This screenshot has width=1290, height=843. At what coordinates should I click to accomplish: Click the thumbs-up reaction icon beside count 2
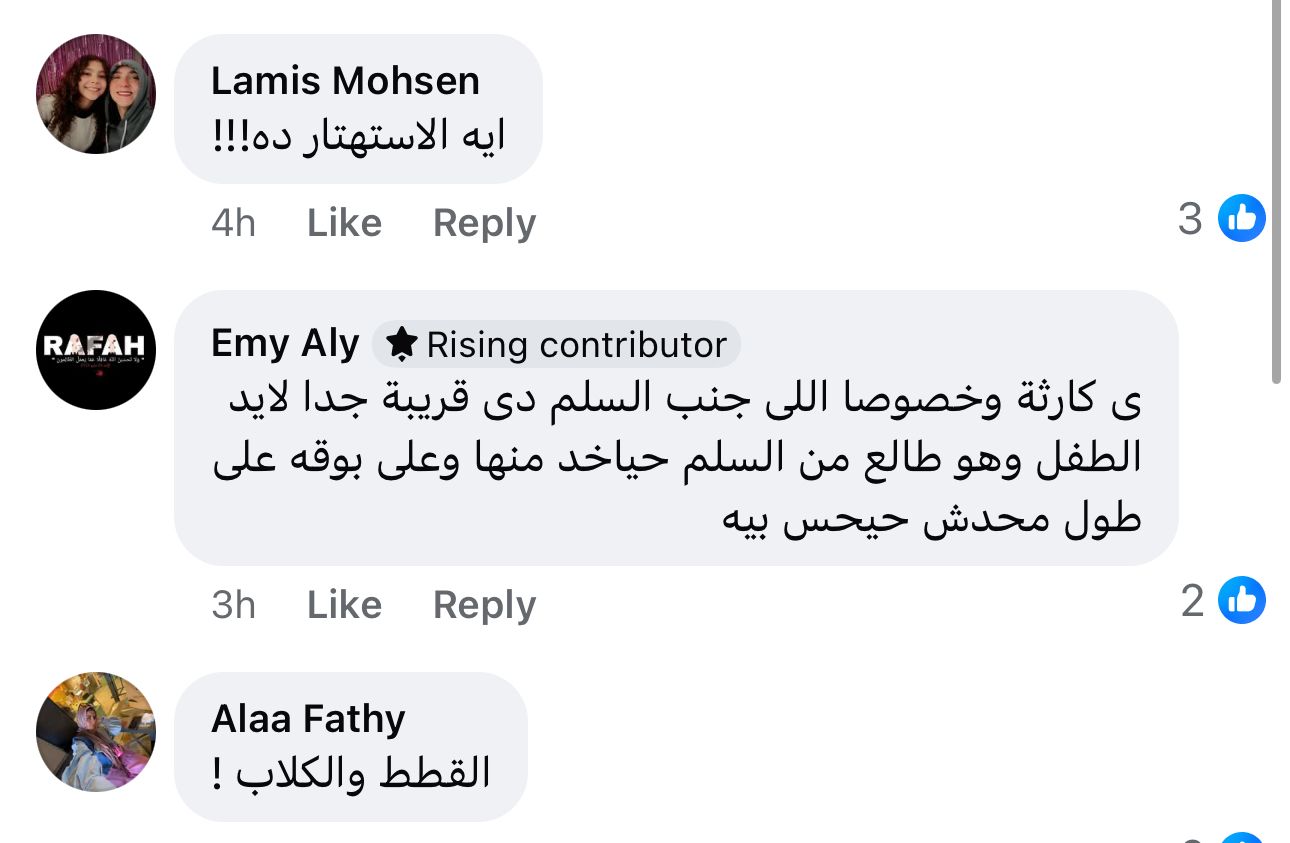1241,600
